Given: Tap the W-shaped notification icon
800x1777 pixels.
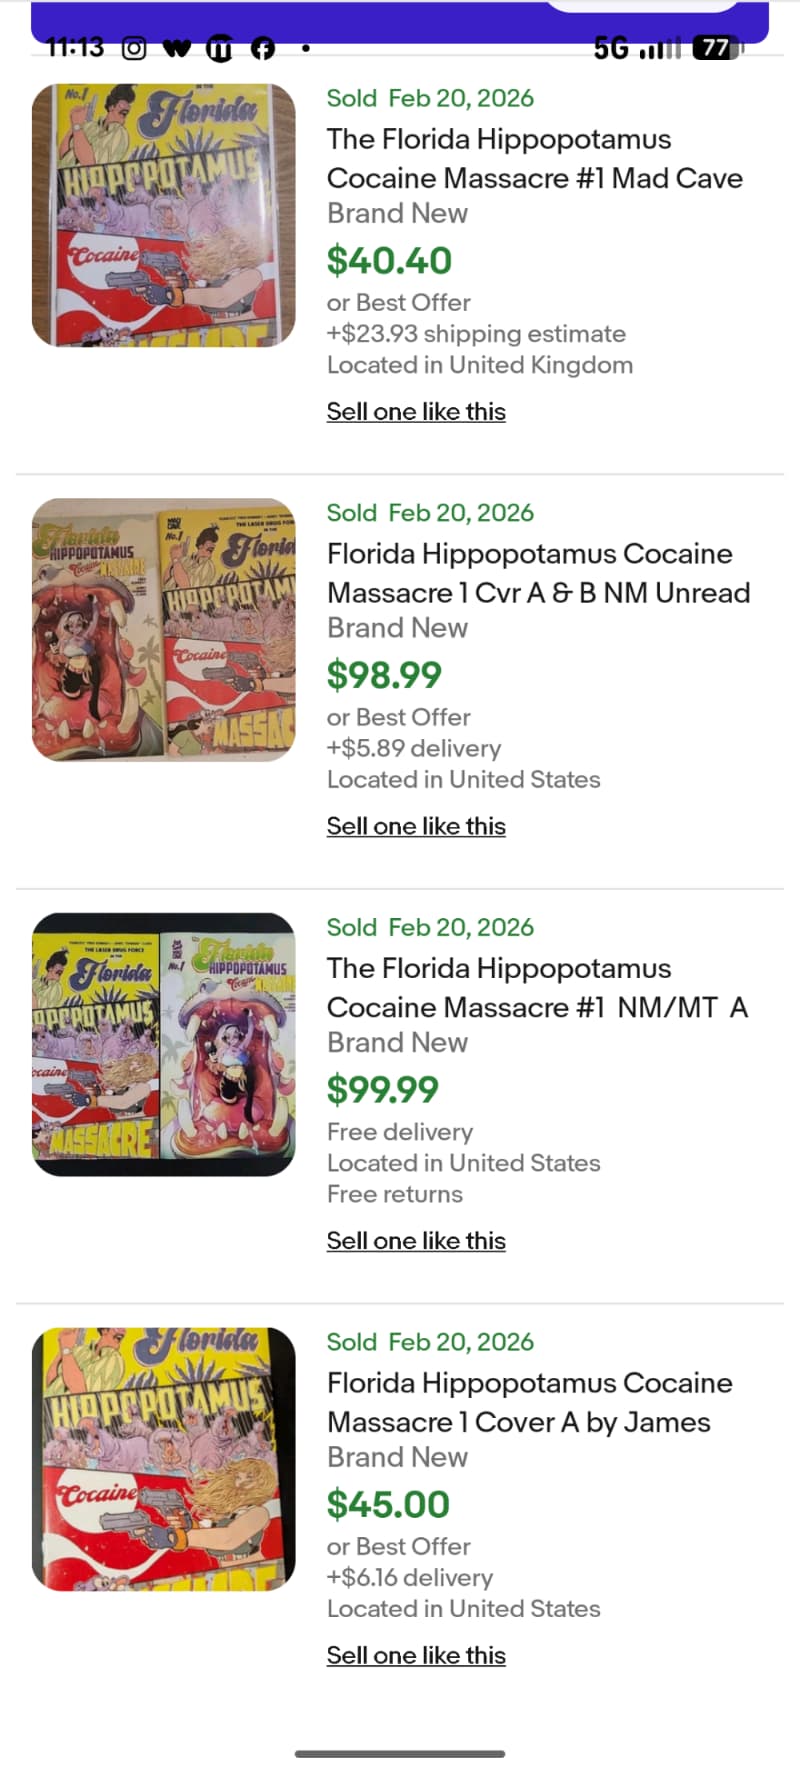Looking at the screenshot, I should tap(177, 48).
